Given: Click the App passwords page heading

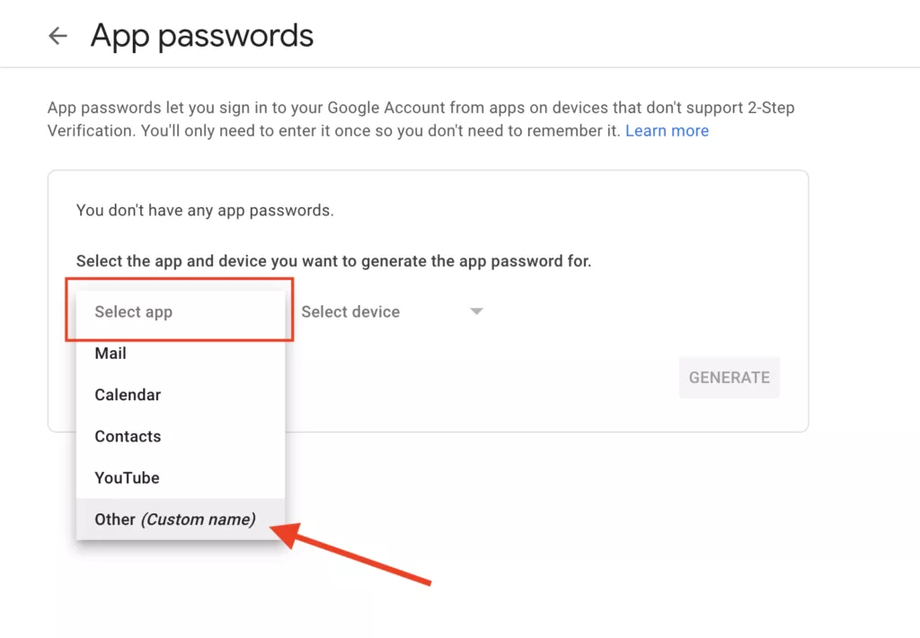Looking at the screenshot, I should 202,36.
